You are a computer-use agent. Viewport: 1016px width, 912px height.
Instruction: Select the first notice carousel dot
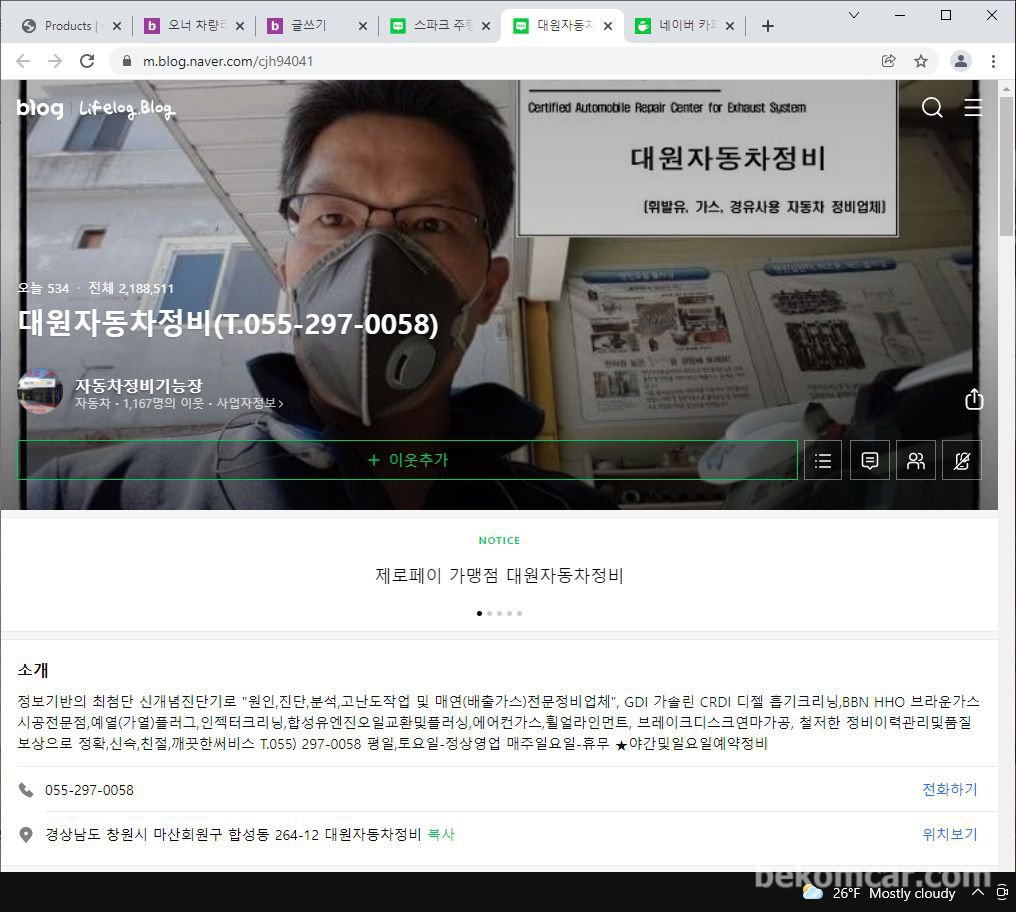479,613
